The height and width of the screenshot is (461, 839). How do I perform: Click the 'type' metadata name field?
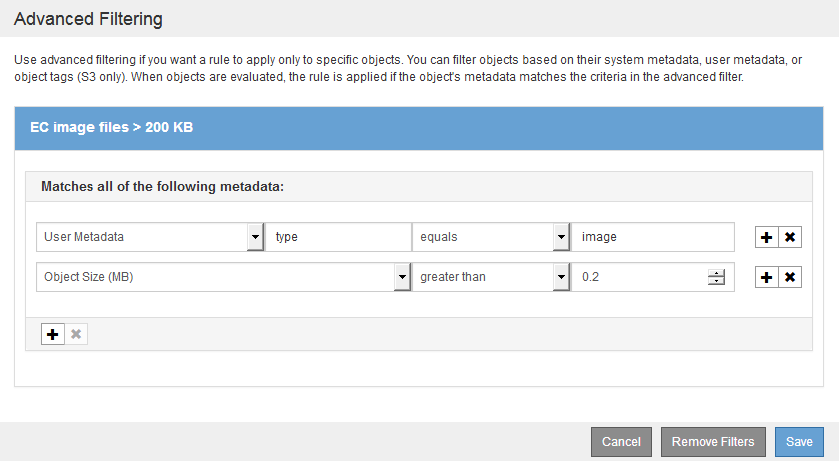tap(337, 237)
